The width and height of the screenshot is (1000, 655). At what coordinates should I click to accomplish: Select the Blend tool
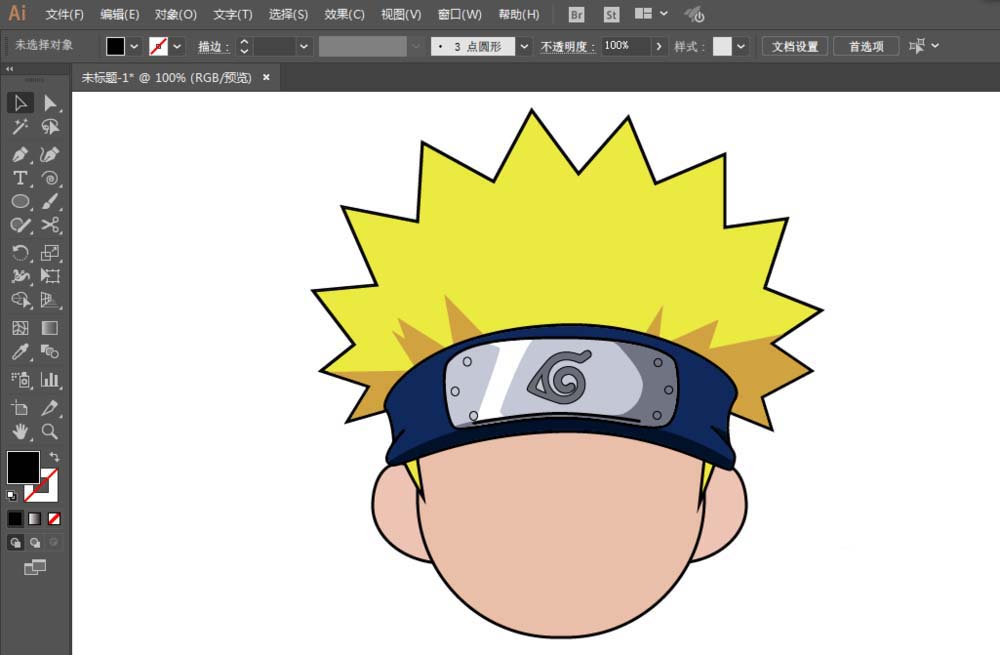pyautogui.click(x=50, y=351)
